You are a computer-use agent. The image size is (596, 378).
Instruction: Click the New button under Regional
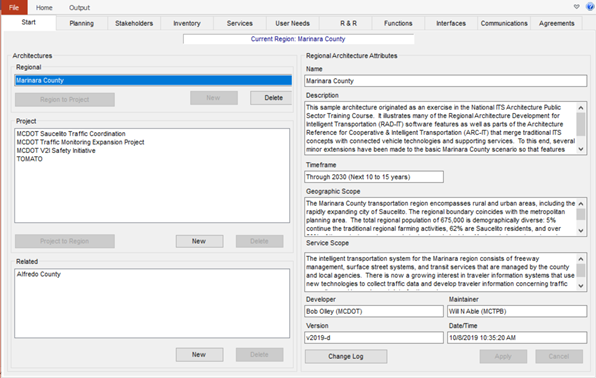tap(214, 98)
